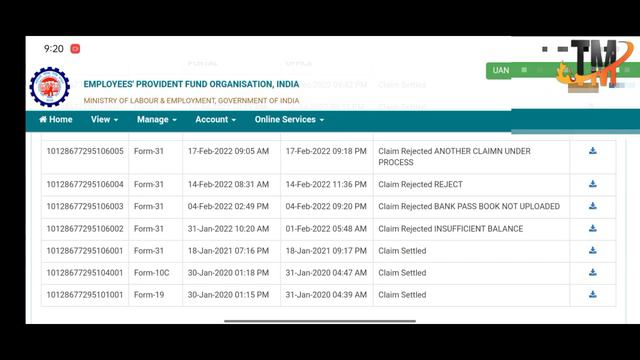This screenshot has height=360, width=640.
Task: Click status 'Claim Rejected INSUFFICIENT BALANCE'
Action: 451,229
